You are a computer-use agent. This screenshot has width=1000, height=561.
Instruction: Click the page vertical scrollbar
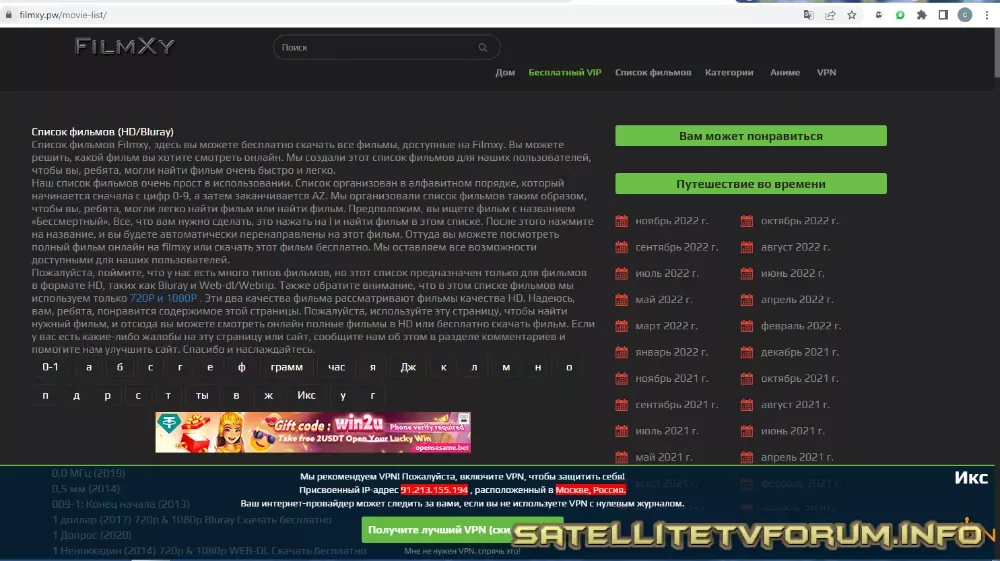click(x=996, y=52)
